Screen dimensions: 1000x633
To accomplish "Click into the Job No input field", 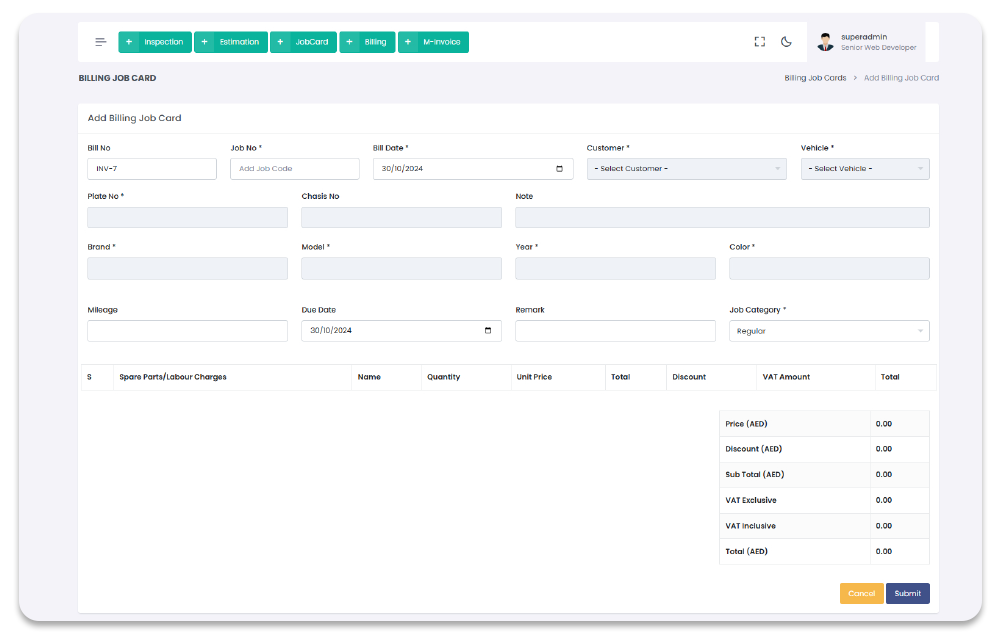I will pos(294,169).
